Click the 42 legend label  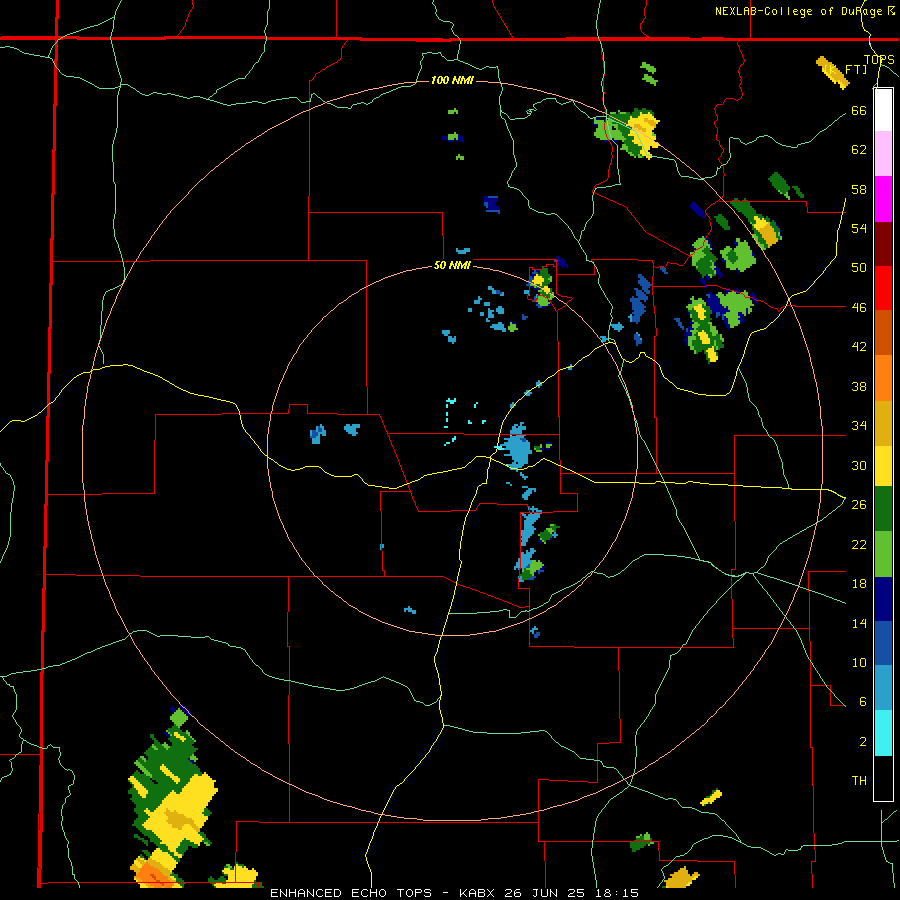(x=859, y=346)
